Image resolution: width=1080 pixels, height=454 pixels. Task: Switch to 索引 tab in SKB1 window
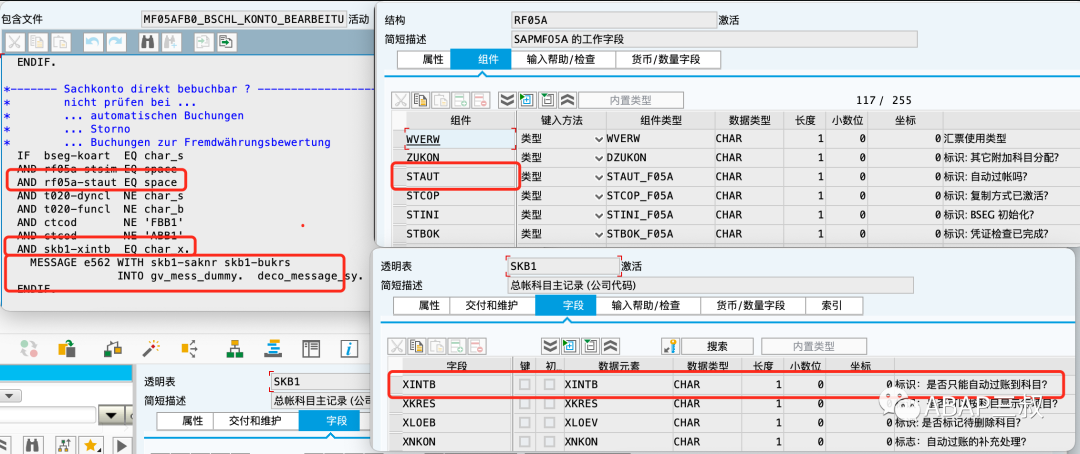coord(833,305)
